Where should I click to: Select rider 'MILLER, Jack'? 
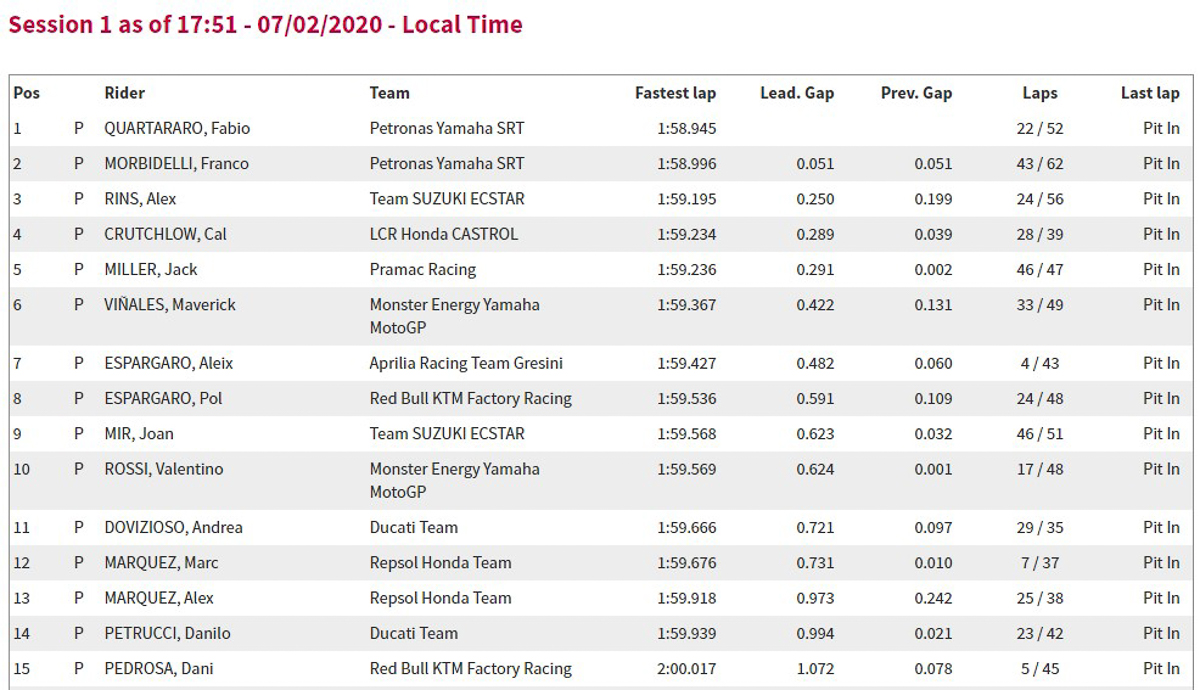151,269
